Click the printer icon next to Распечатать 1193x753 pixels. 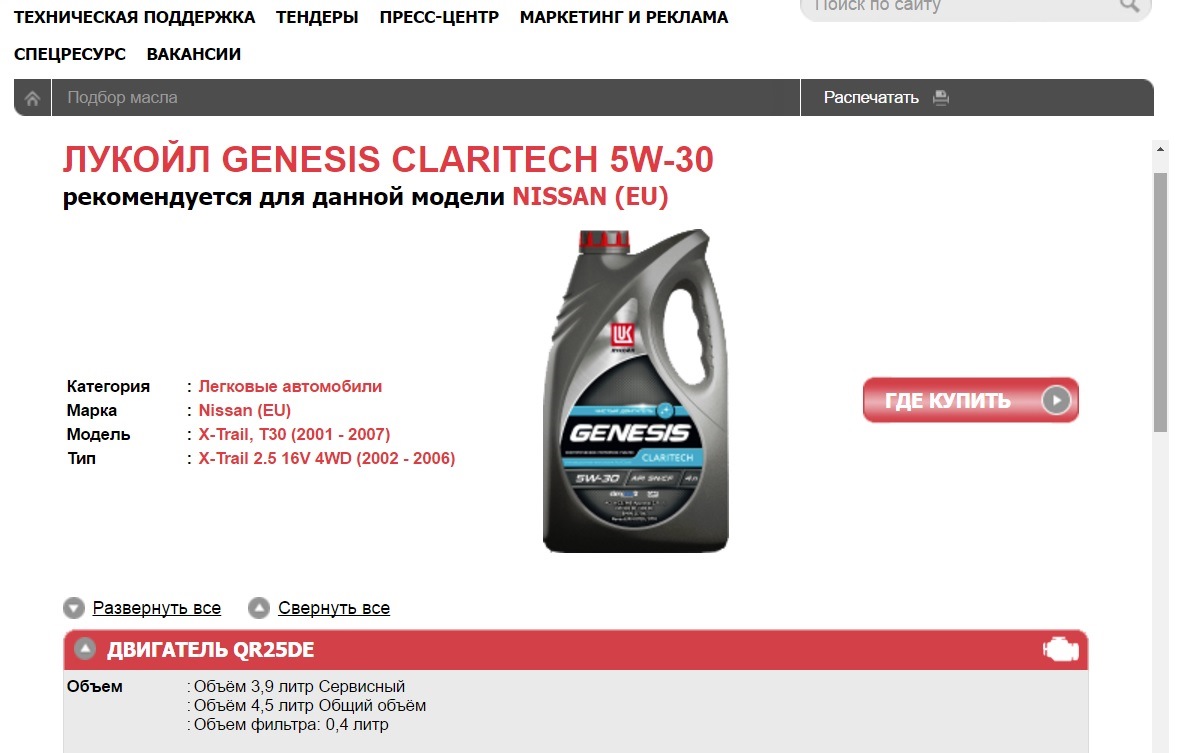(941, 98)
